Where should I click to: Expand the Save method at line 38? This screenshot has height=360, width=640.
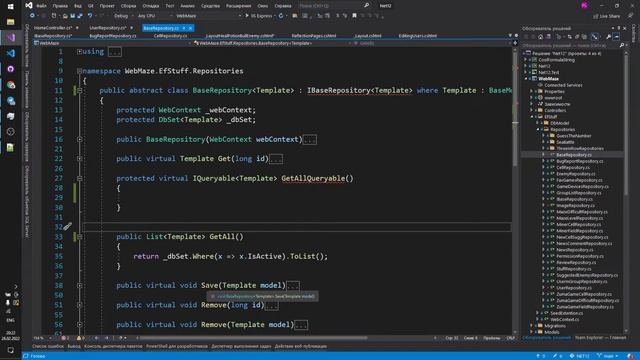pyautogui.click(x=80, y=285)
